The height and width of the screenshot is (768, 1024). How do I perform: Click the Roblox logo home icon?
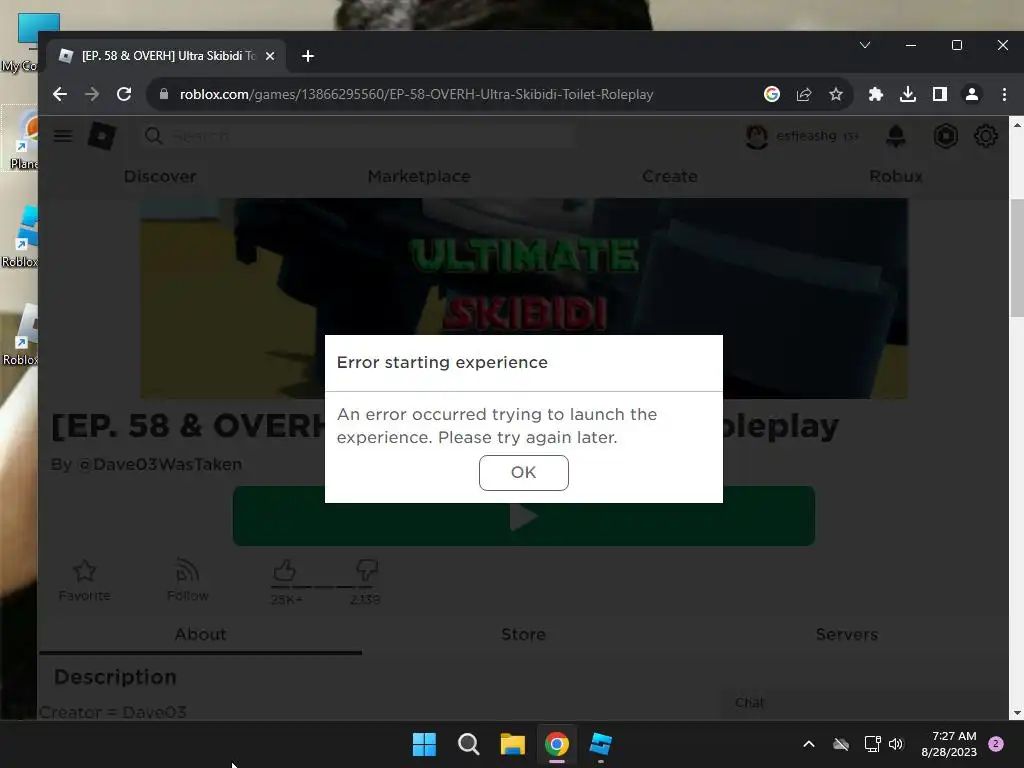pos(102,136)
